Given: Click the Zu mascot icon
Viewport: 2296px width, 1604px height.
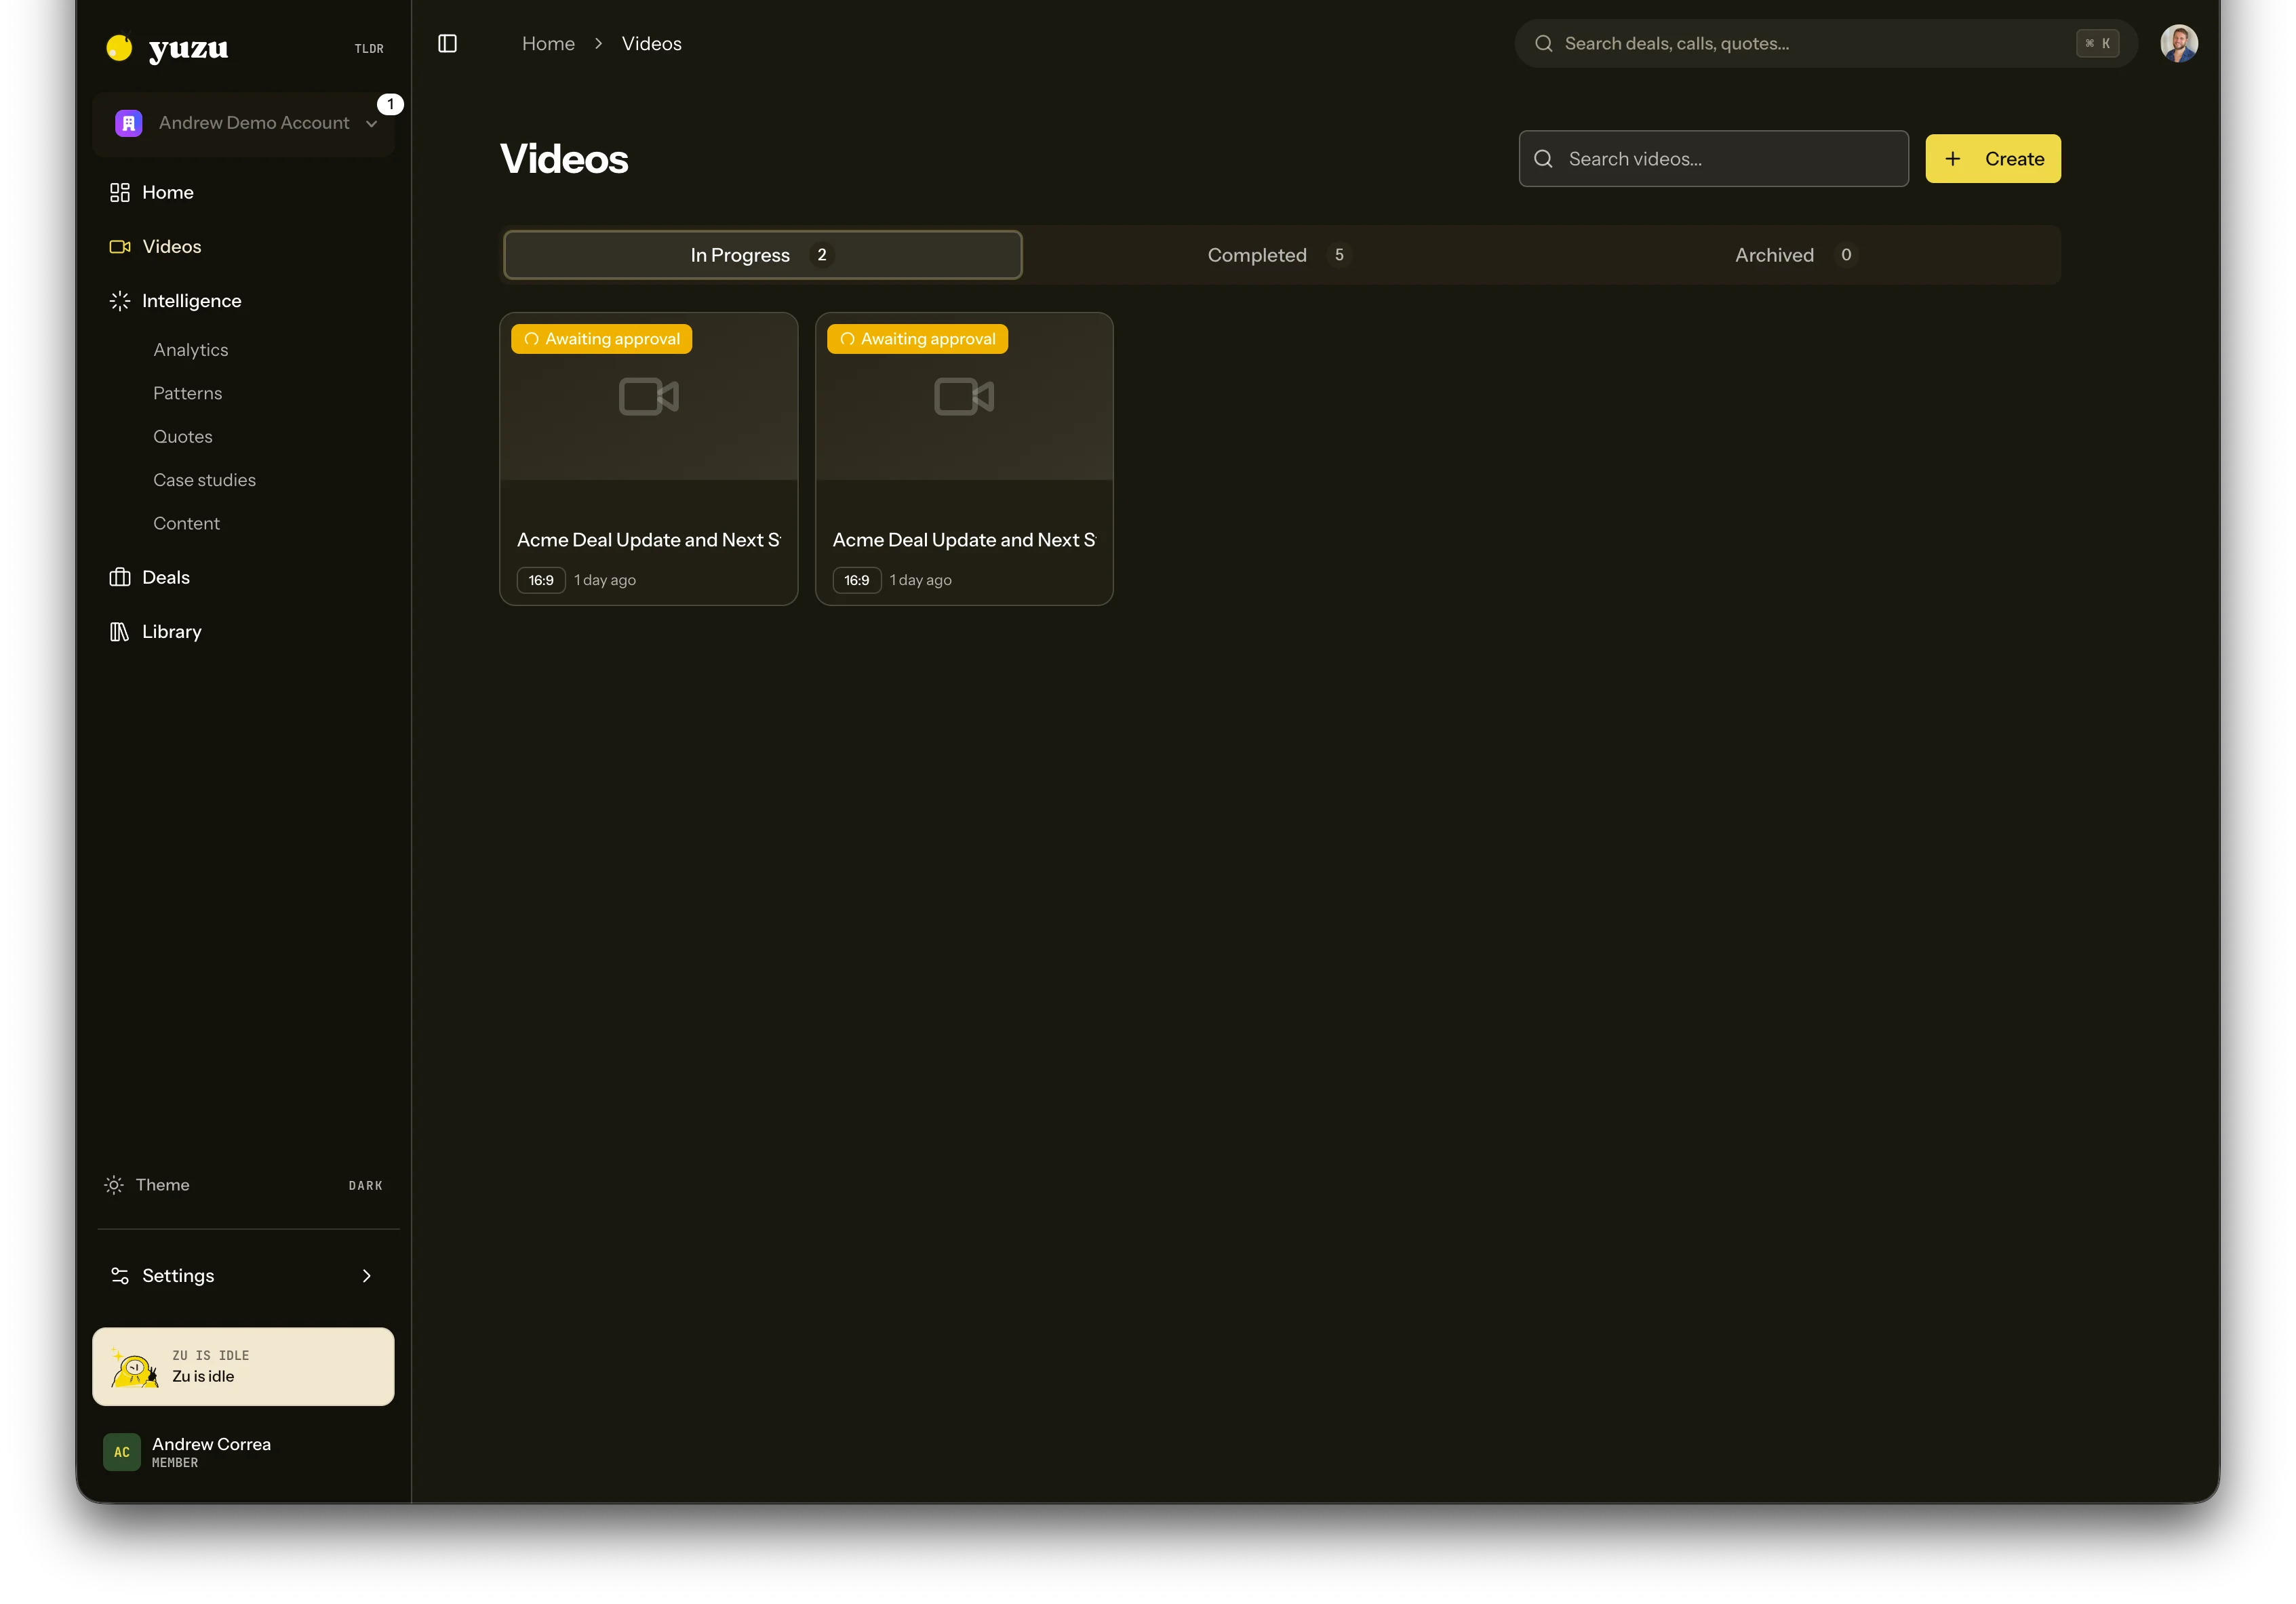Looking at the screenshot, I should [x=134, y=1368].
